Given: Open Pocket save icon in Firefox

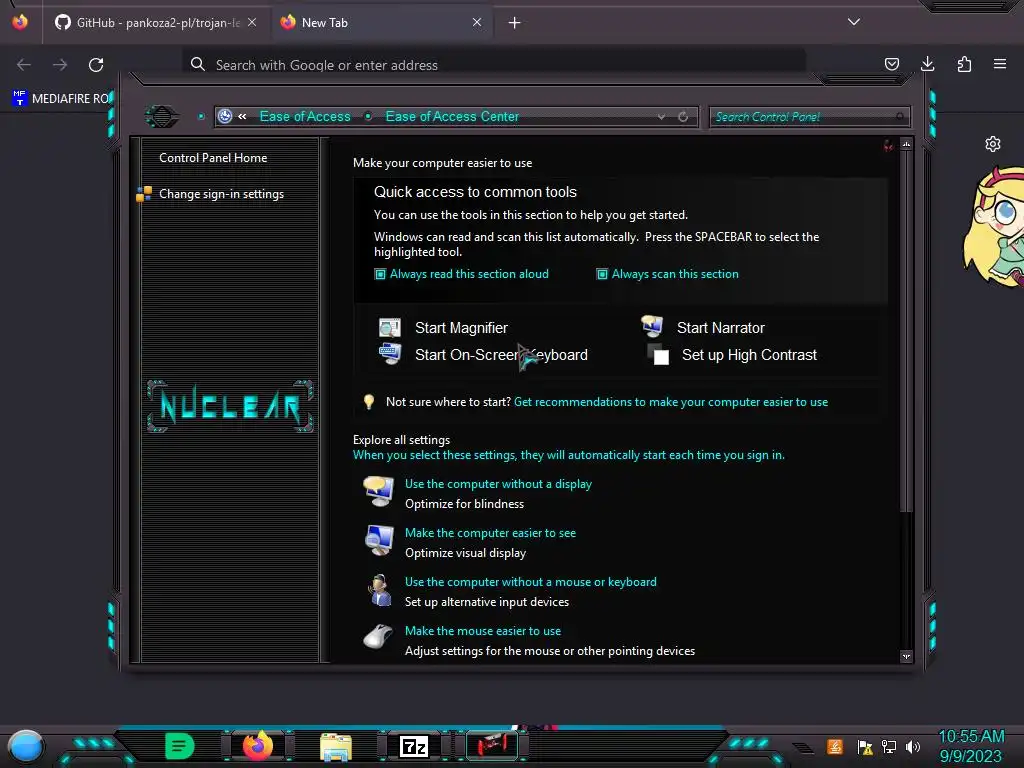Looking at the screenshot, I should [891, 64].
